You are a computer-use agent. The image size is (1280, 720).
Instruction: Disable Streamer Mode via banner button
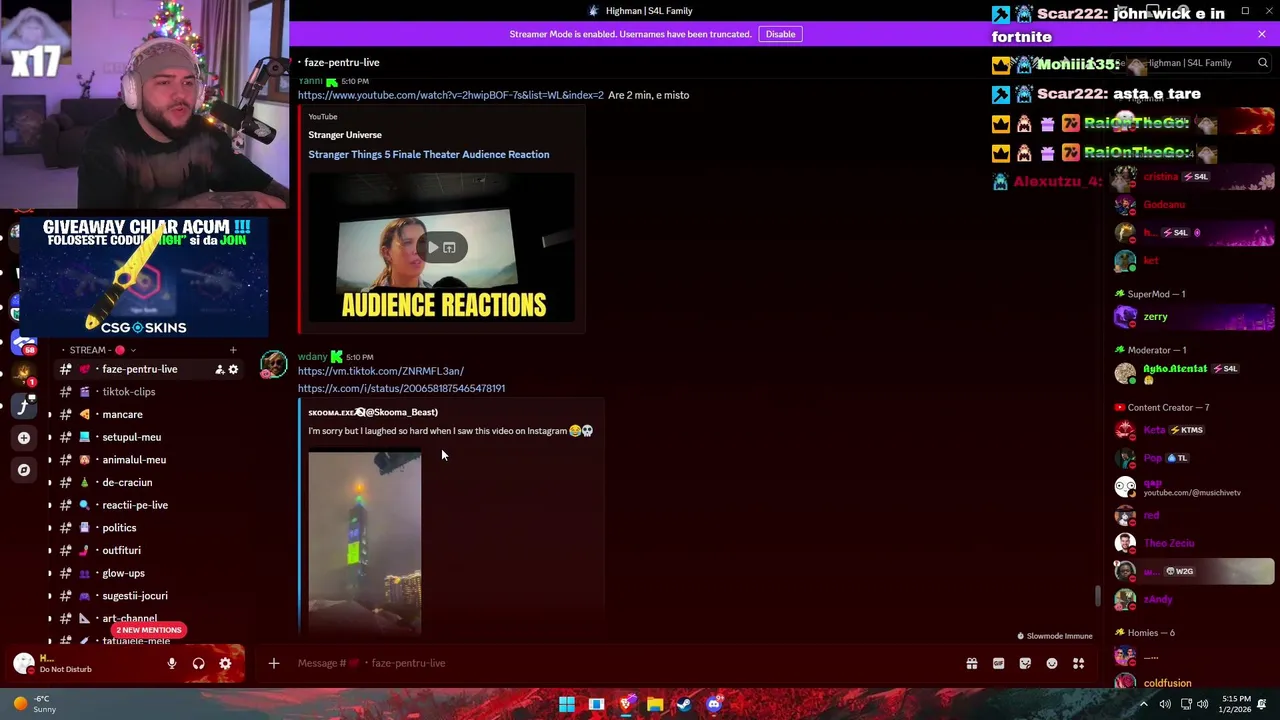pos(780,34)
